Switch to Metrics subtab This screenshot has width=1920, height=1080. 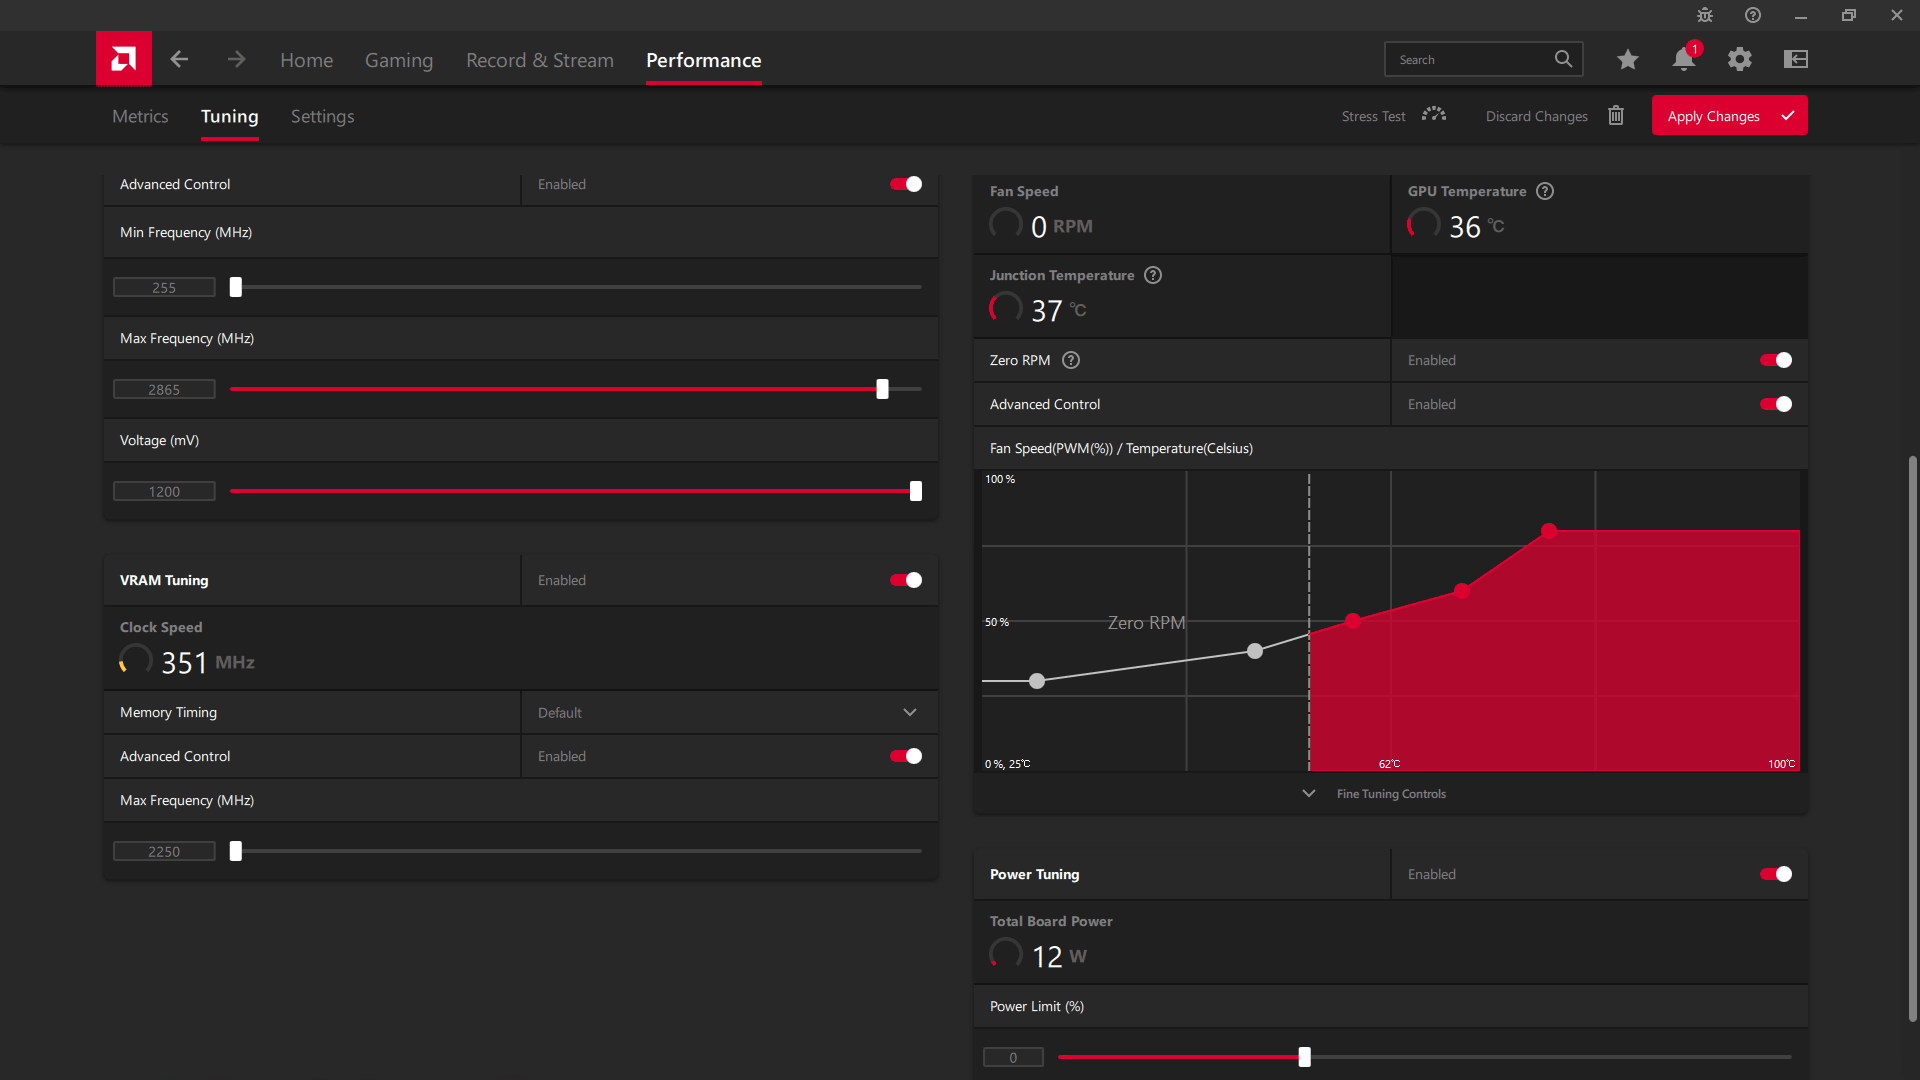coord(140,116)
